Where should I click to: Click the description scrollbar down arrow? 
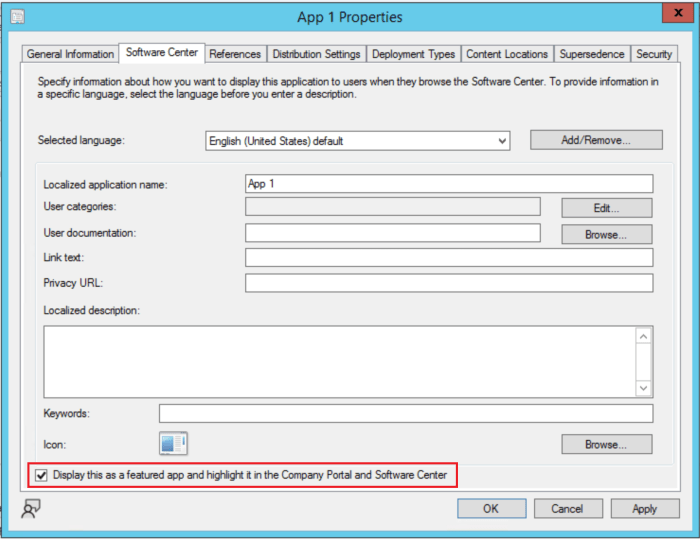pyautogui.click(x=644, y=388)
